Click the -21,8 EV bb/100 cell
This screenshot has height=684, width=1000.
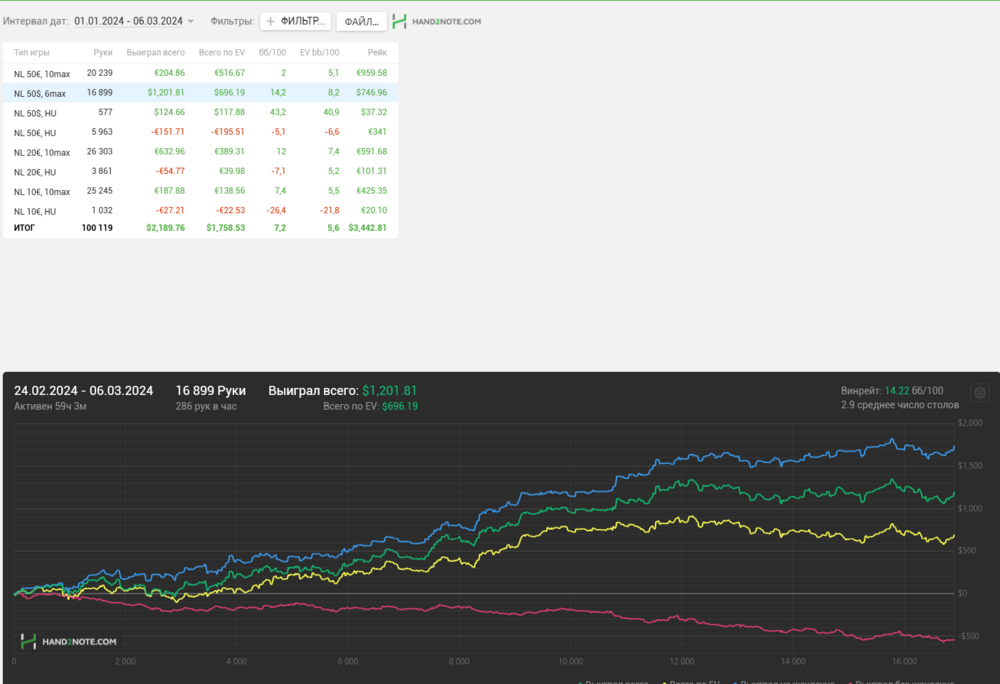pyautogui.click(x=329, y=210)
